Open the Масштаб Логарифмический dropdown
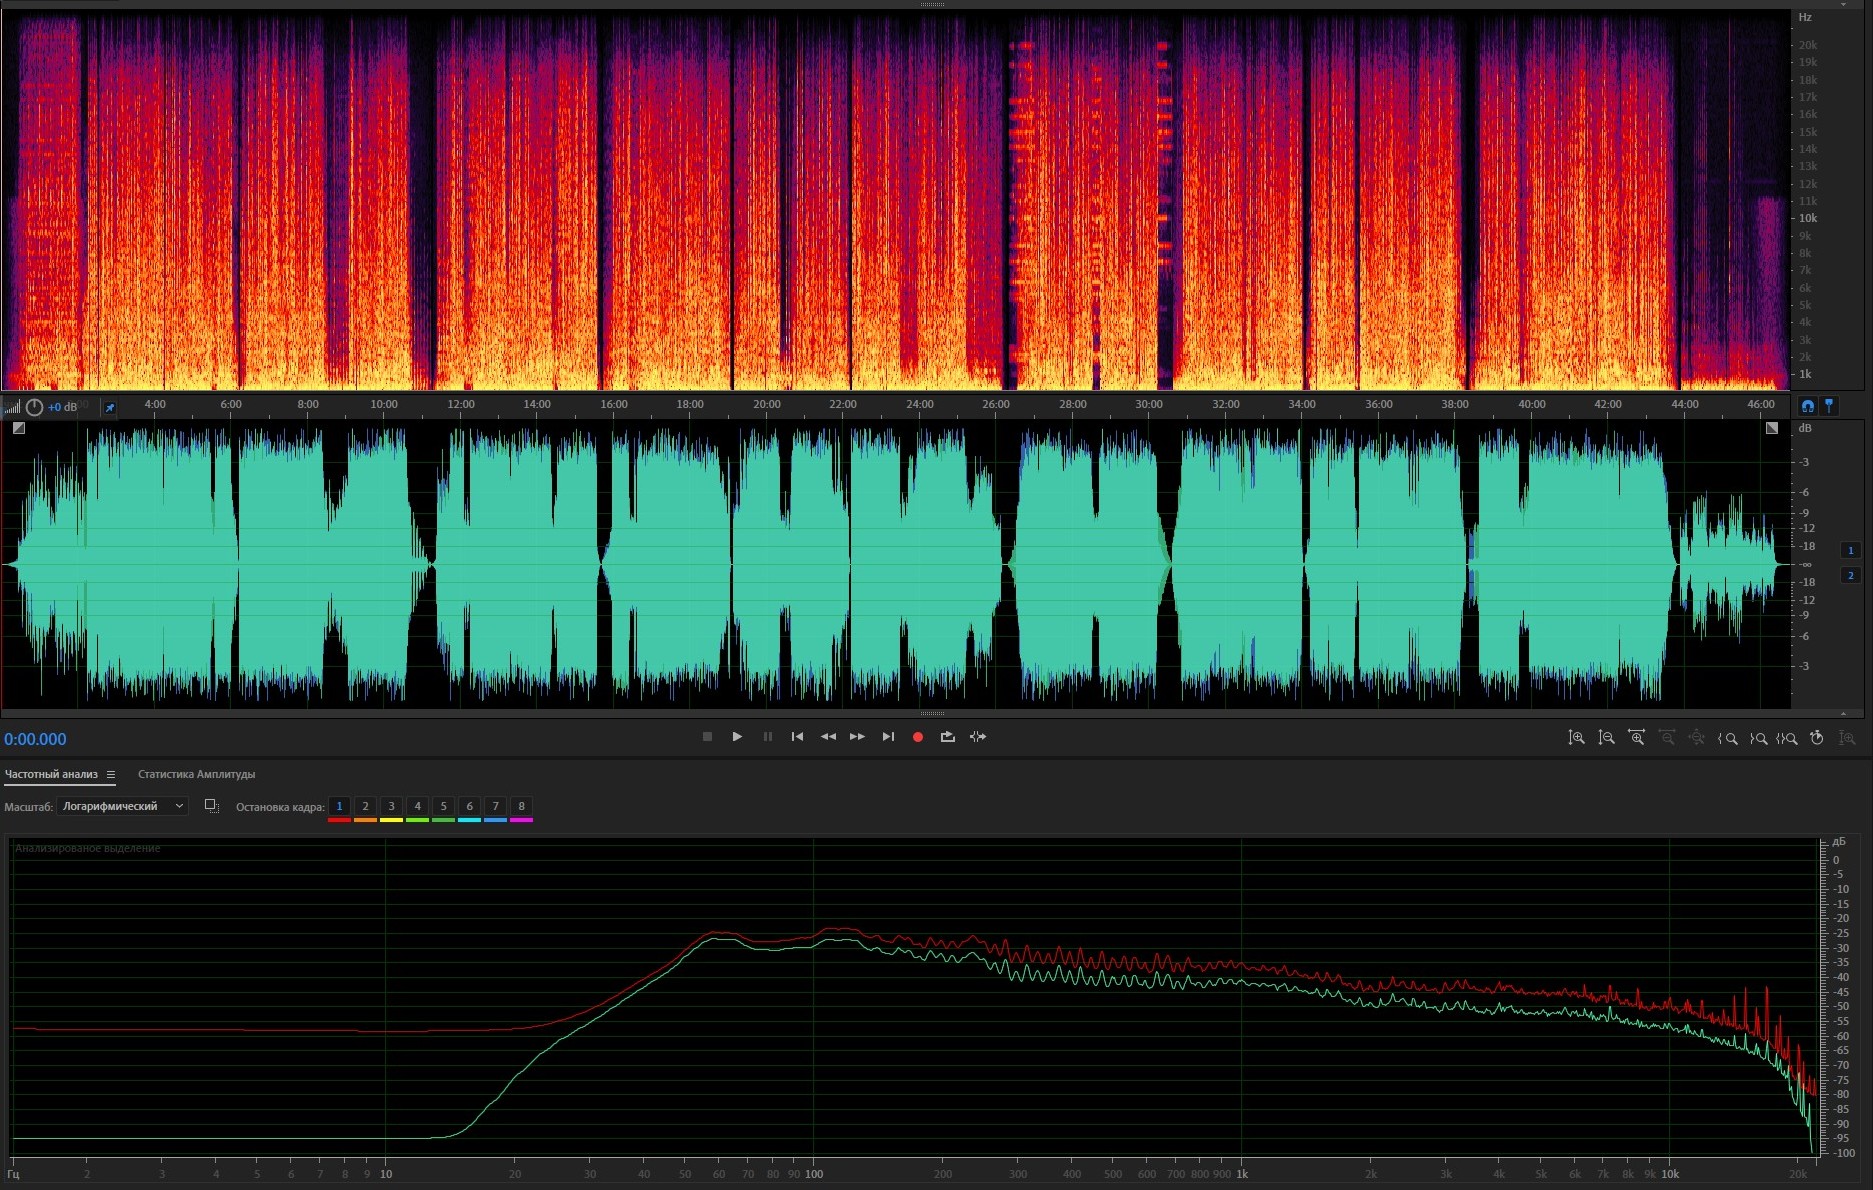 click(122, 806)
